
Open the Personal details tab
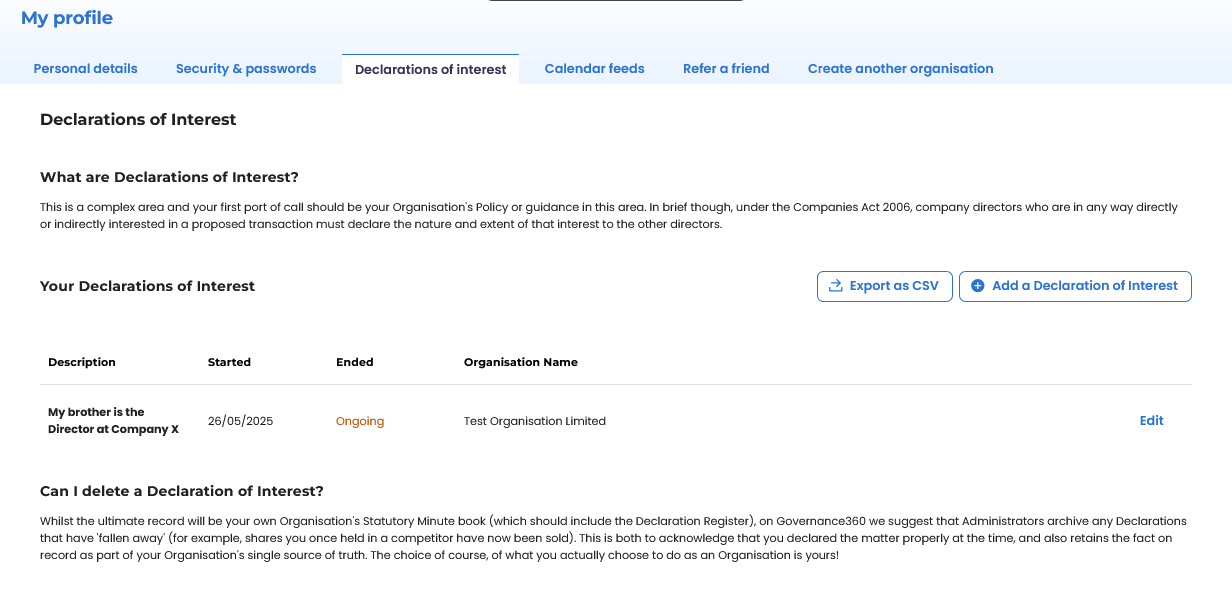(x=85, y=68)
